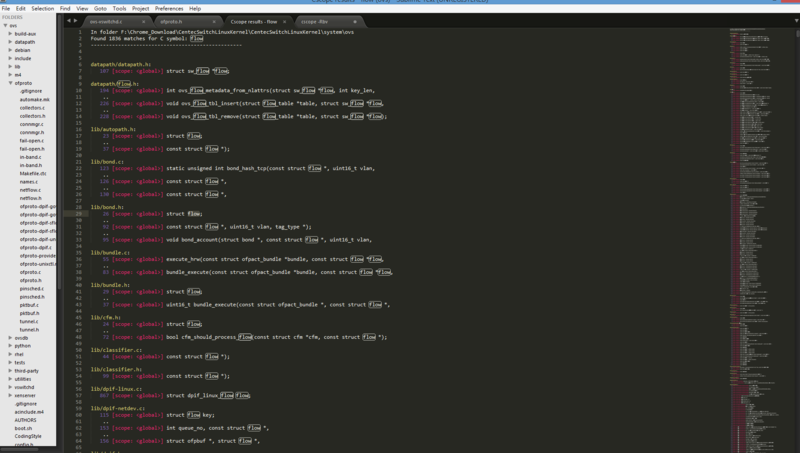The height and width of the screenshot is (453, 800).
Task: Open fail-open.c in the sidebar
Action: pyautogui.click(x=32, y=141)
